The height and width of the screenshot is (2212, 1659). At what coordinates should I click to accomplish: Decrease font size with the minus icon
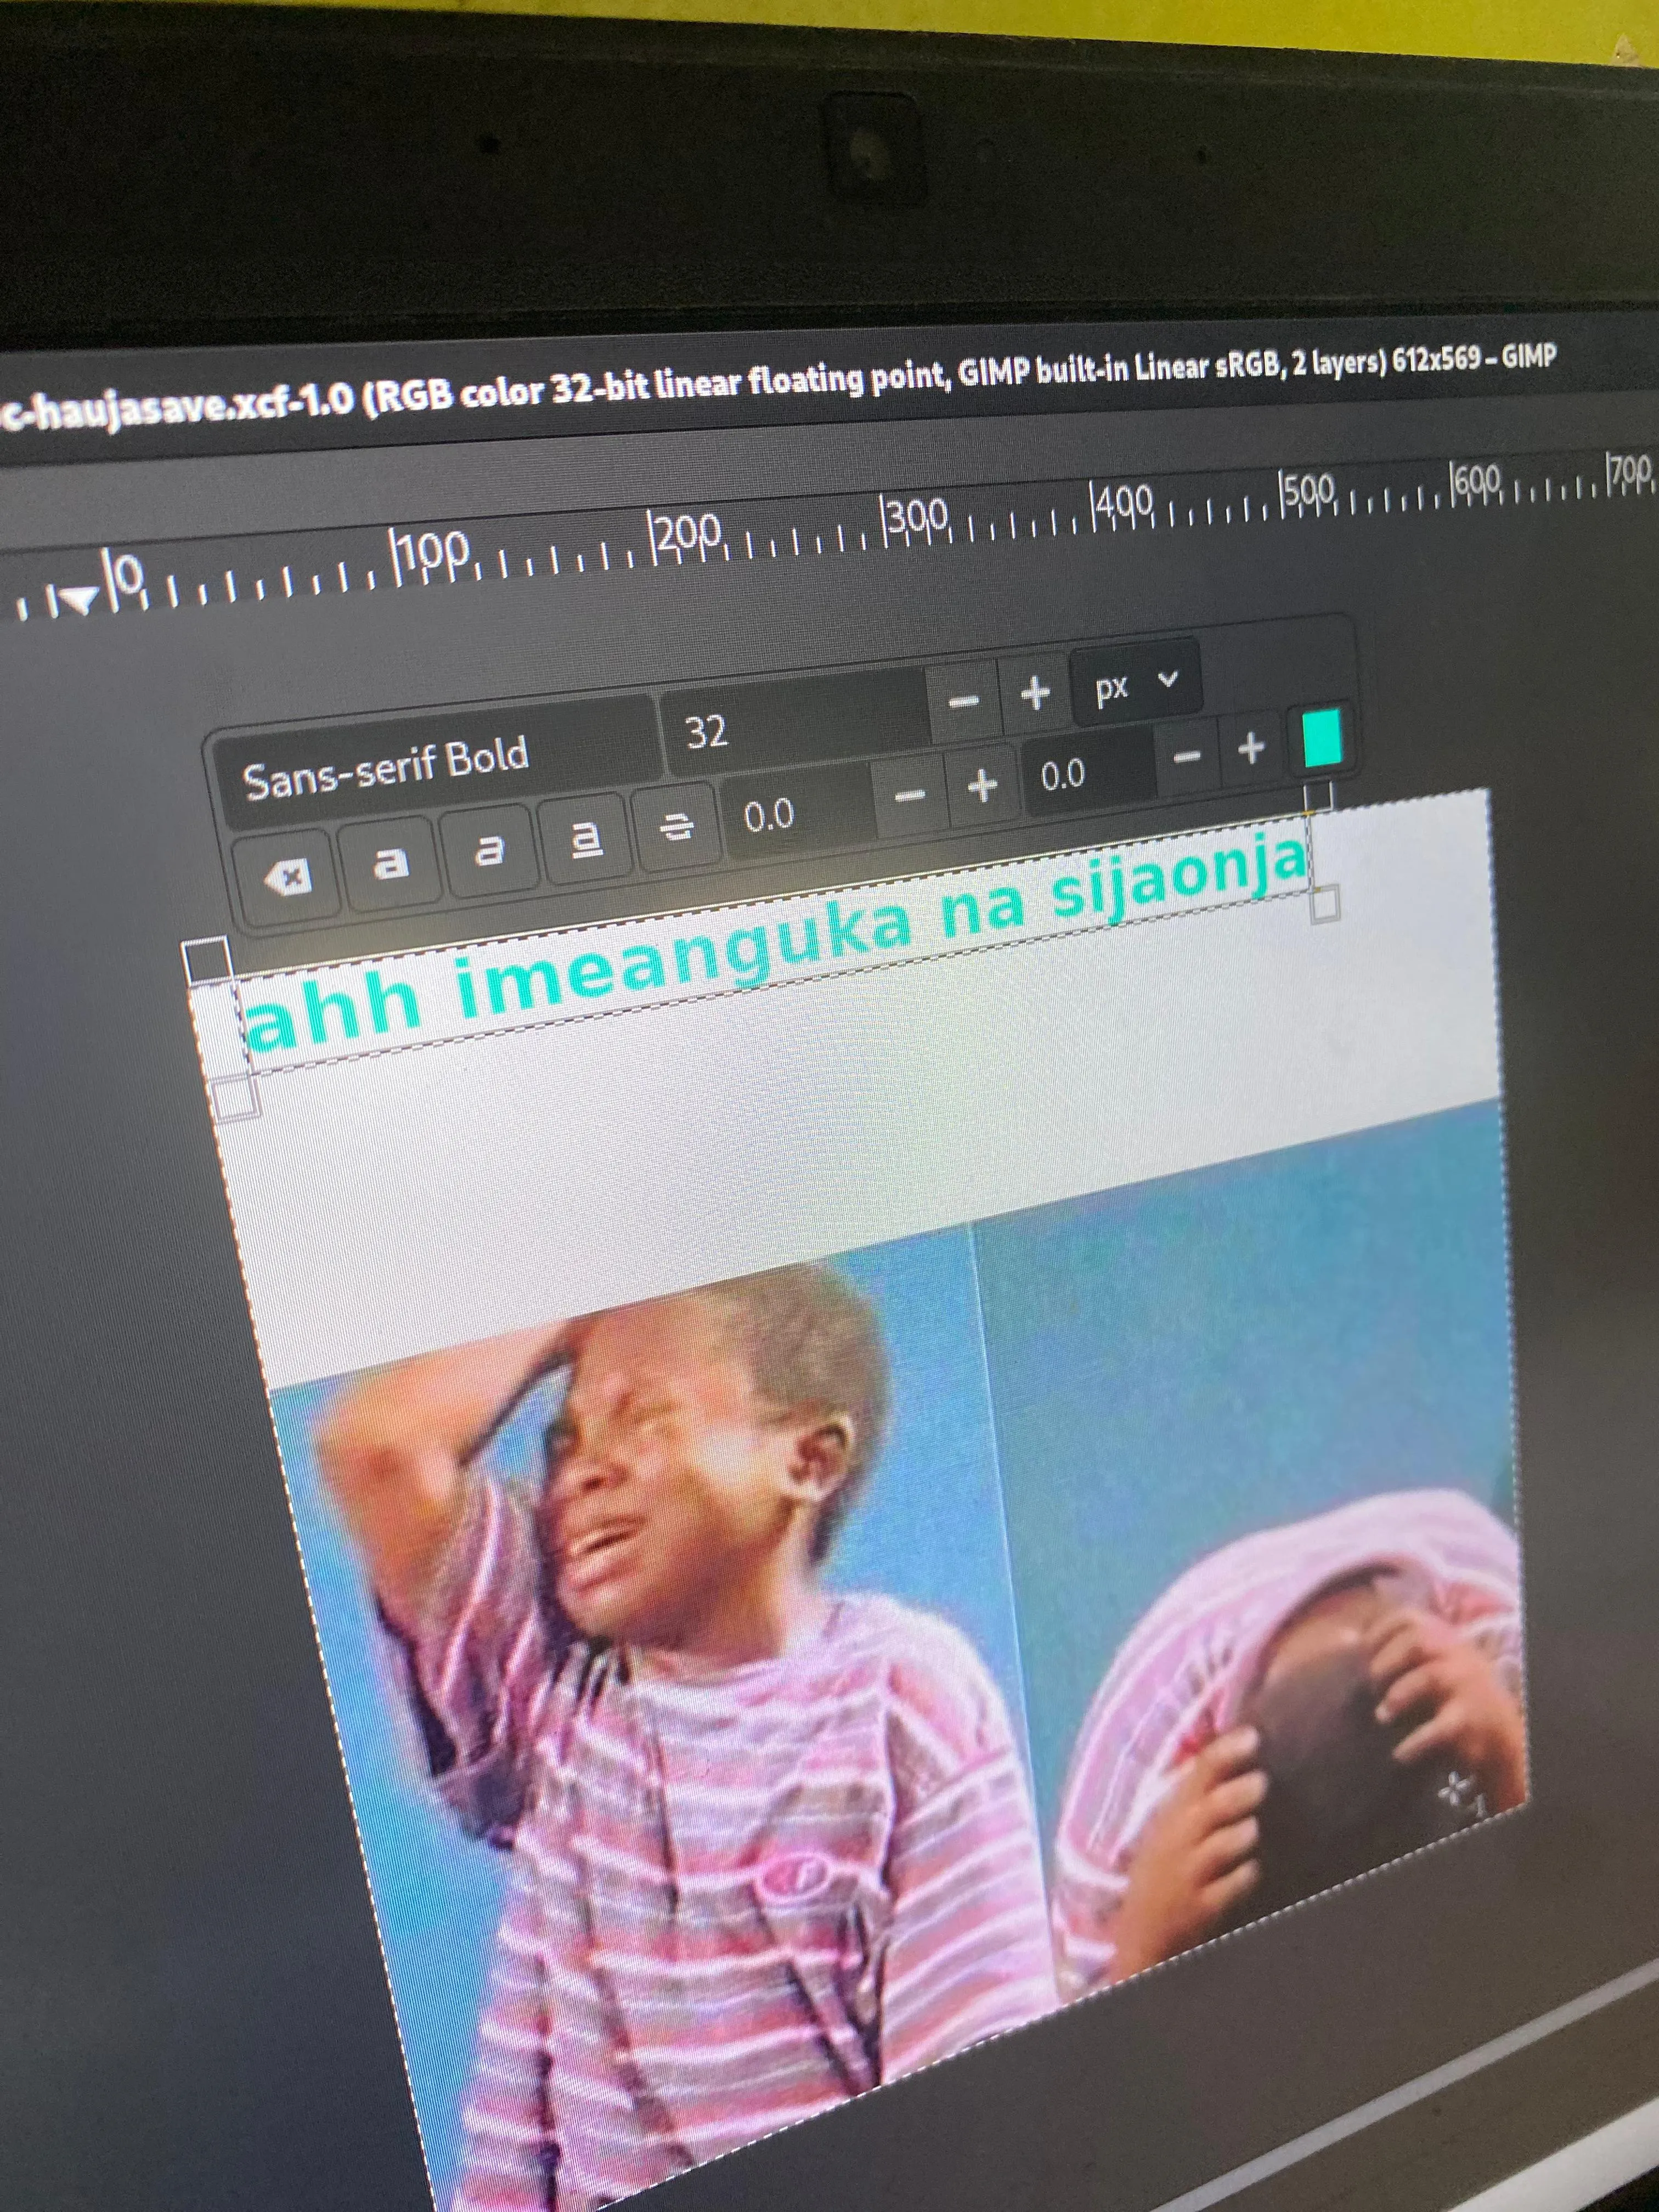pos(962,702)
